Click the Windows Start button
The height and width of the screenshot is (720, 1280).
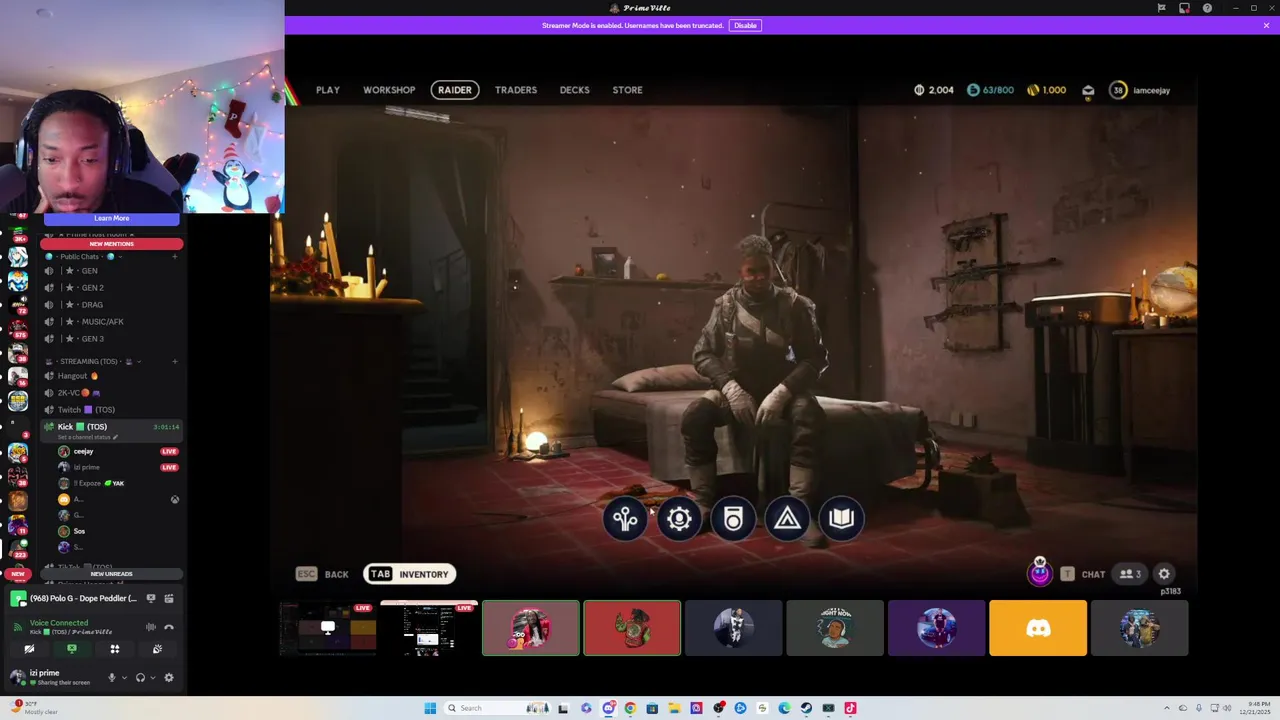pyautogui.click(x=430, y=708)
